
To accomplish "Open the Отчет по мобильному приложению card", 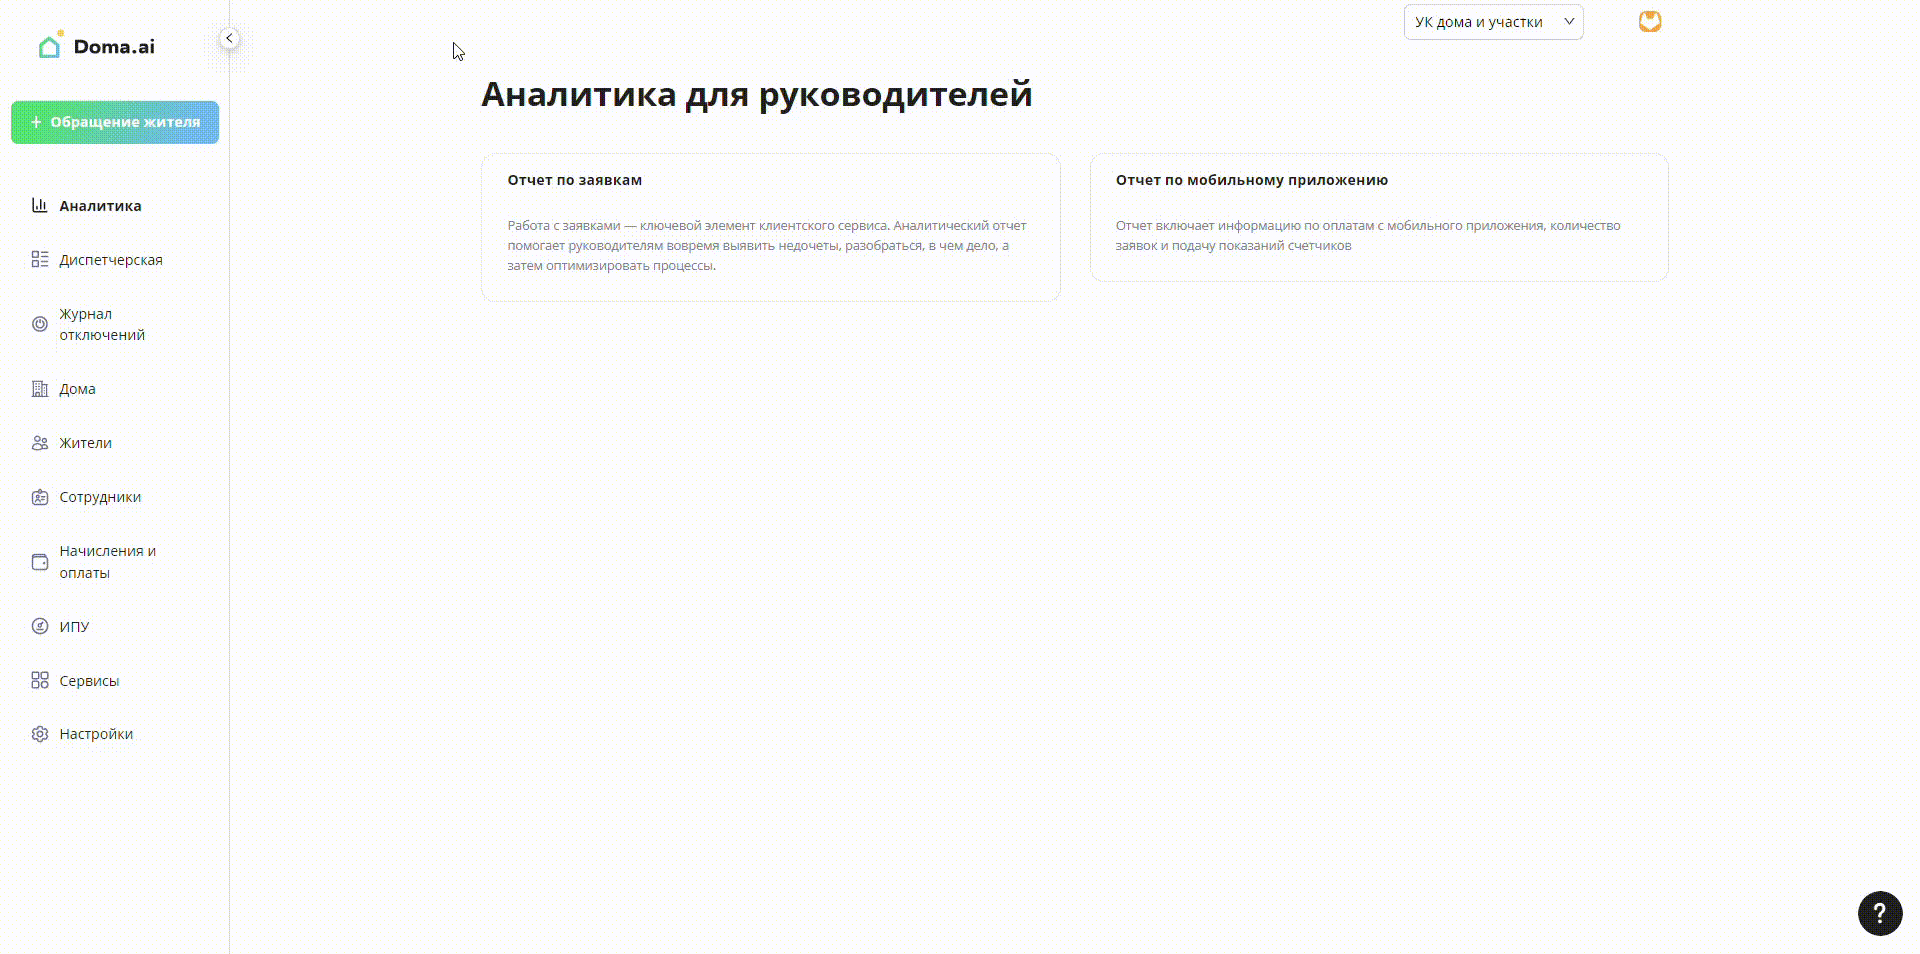I will click(x=1379, y=217).
